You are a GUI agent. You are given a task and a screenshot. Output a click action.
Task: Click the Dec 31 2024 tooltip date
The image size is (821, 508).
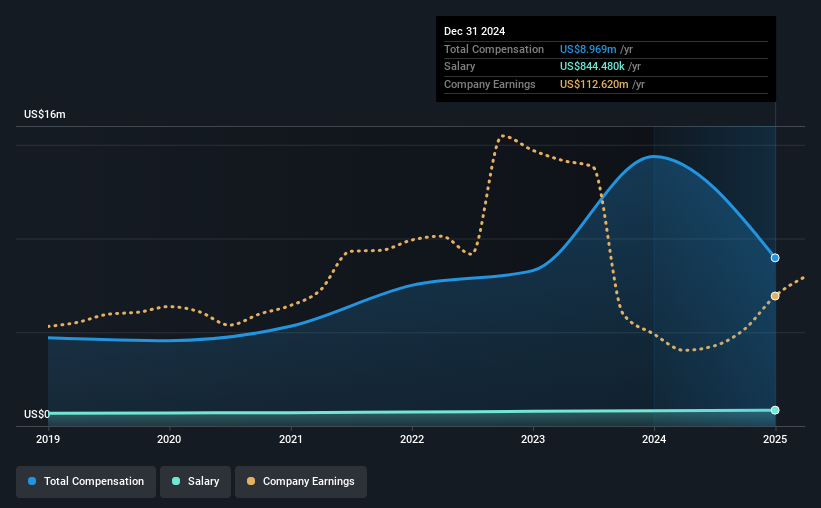coord(474,31)
